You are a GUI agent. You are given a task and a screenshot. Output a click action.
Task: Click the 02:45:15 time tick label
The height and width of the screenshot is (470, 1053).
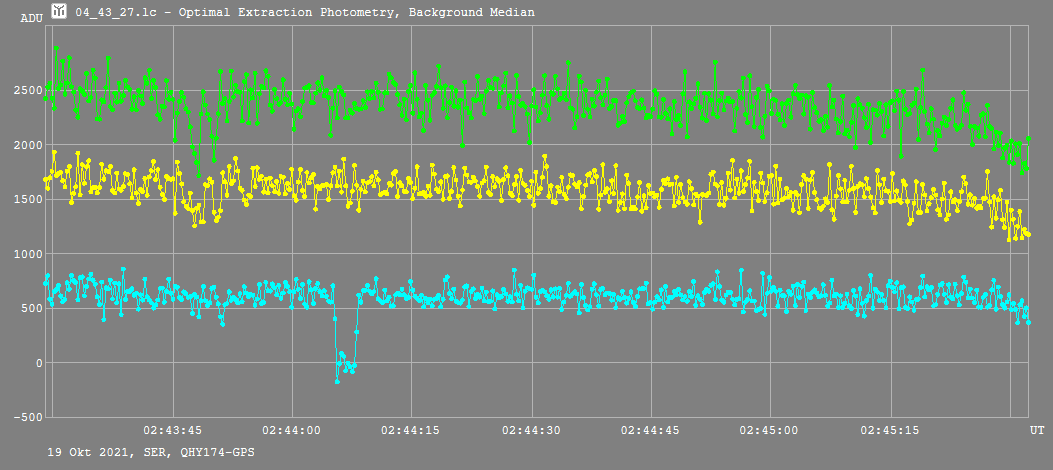[890, 430]
